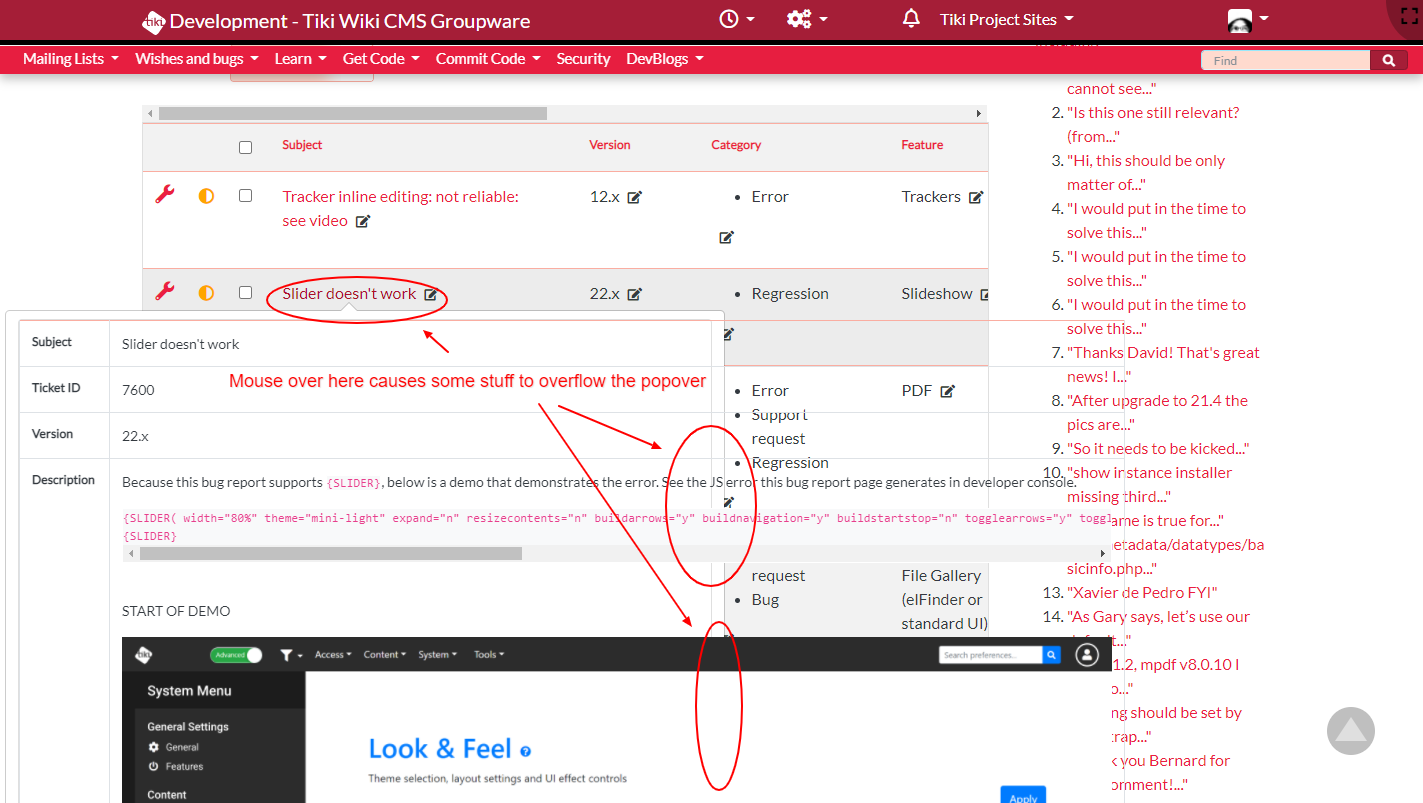Click the user profile icon in the demo toolbar

(x=1086, y=655)
